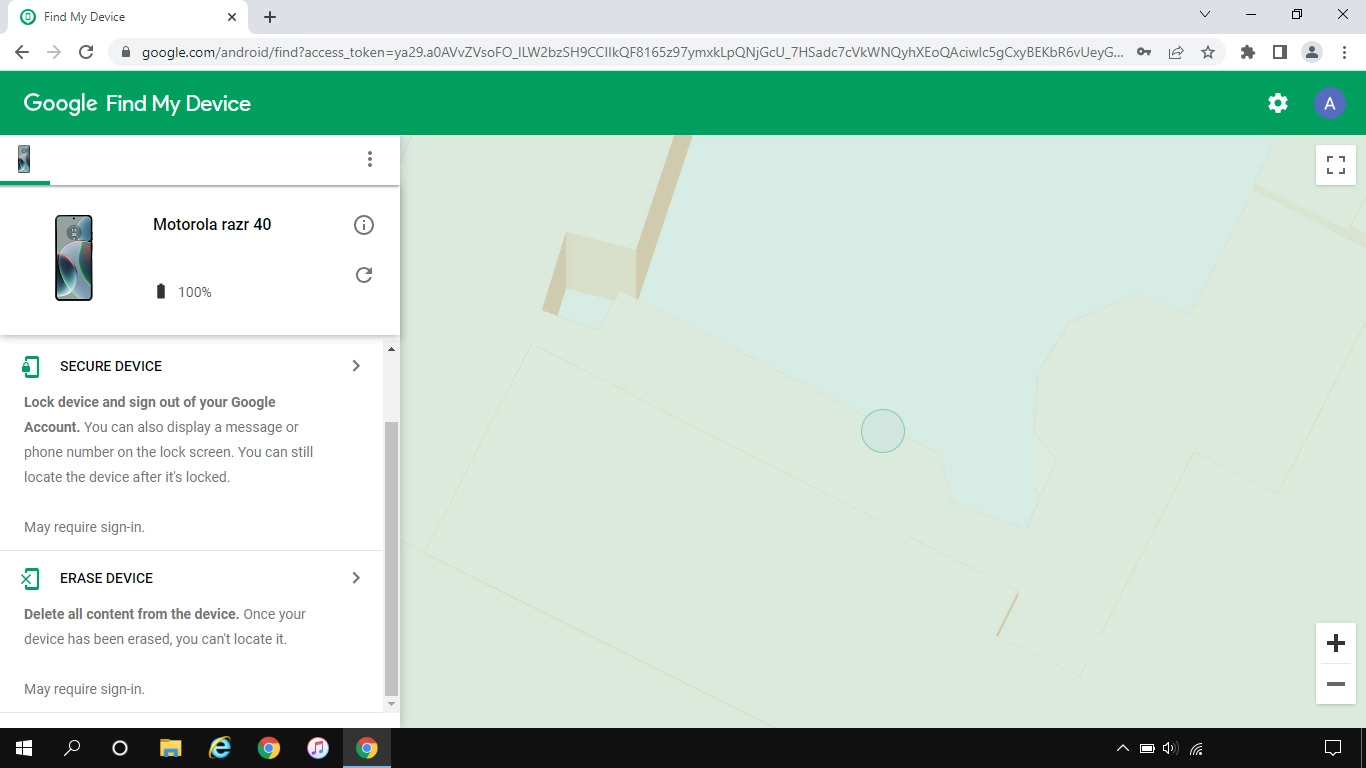Screen dimensions: 1366x768
Task: Click the Erase Device icon
Action: (30, 578)
